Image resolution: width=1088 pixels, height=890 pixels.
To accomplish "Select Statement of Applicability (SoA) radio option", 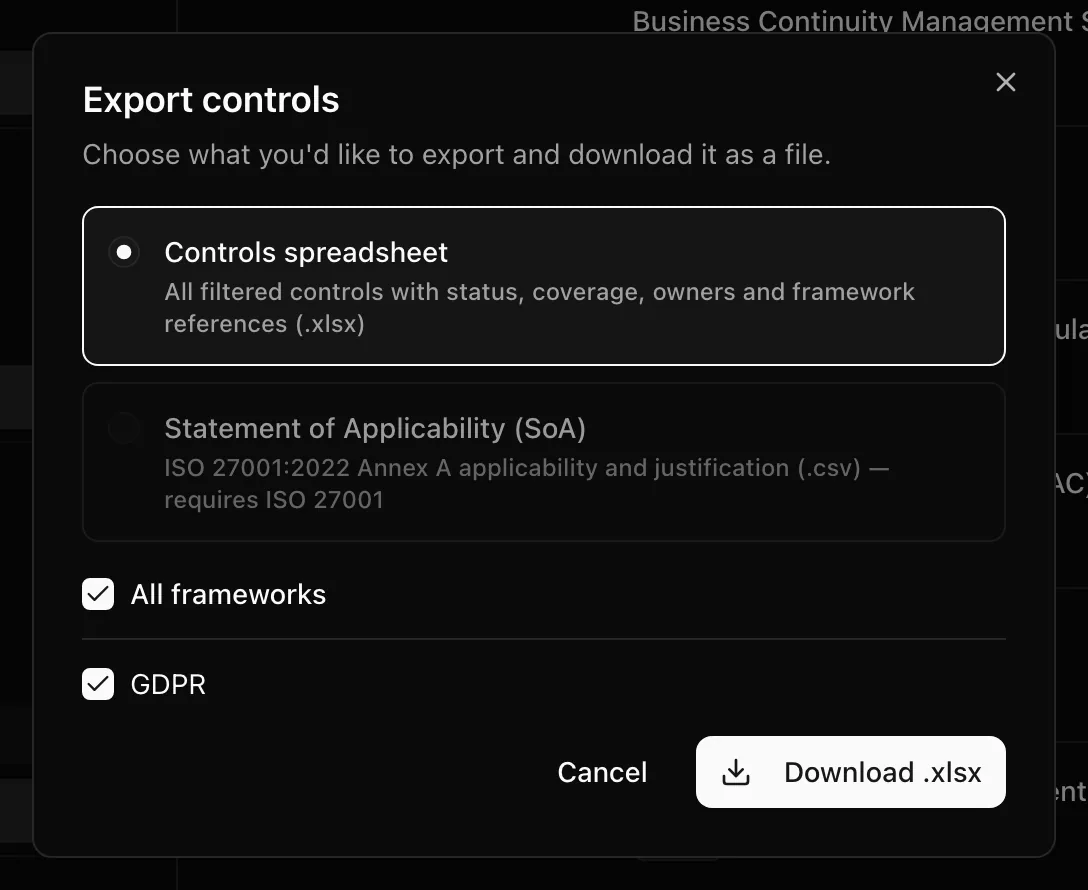I will (124, 428).
